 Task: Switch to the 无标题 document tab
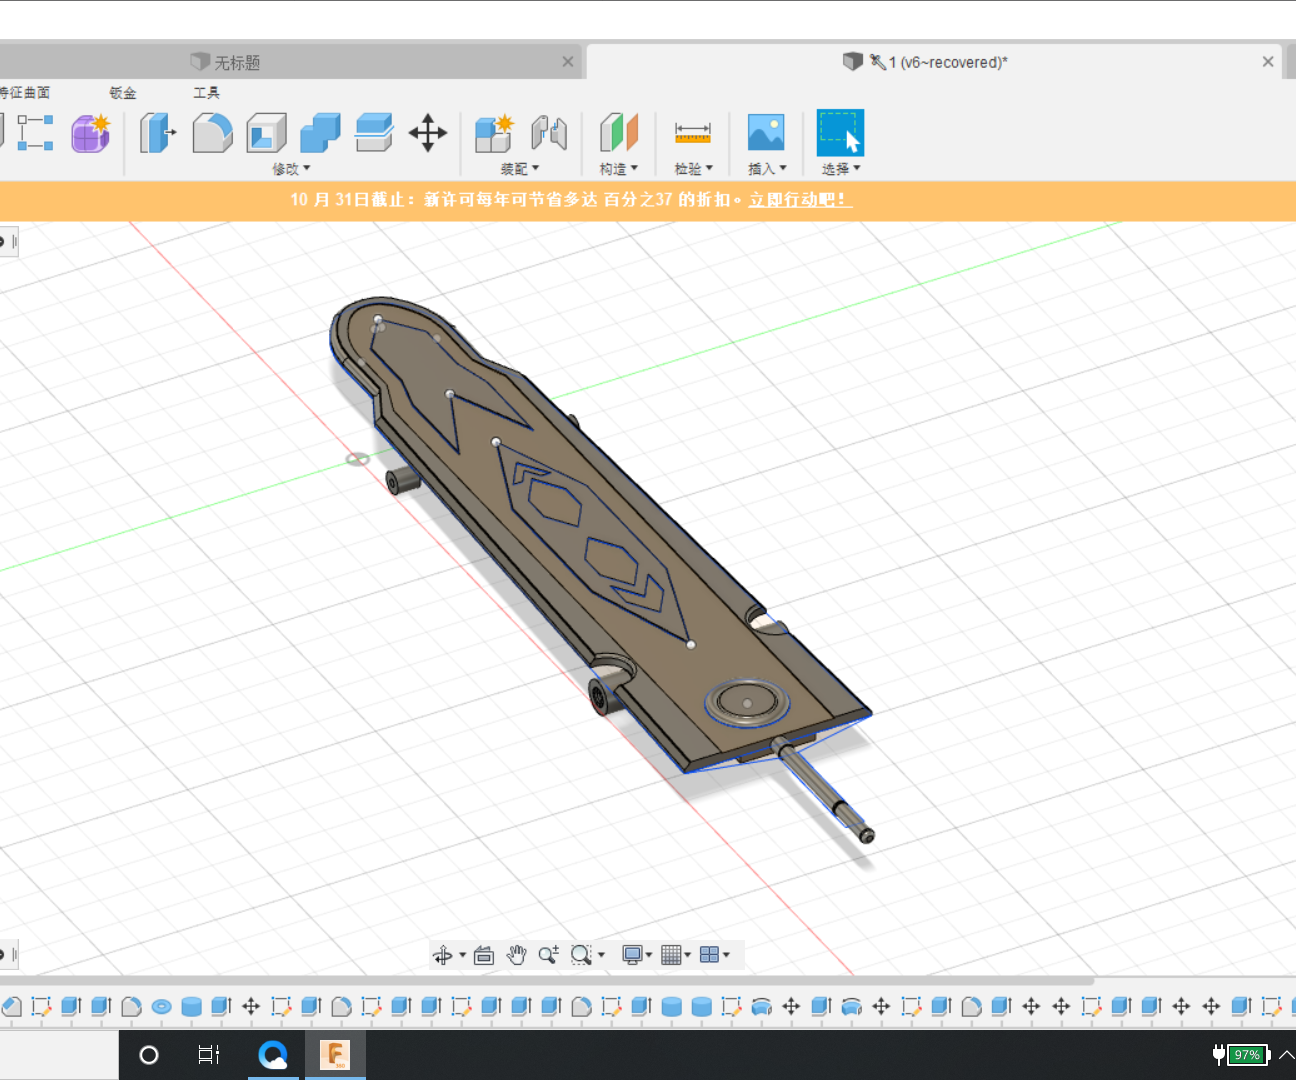237,62
